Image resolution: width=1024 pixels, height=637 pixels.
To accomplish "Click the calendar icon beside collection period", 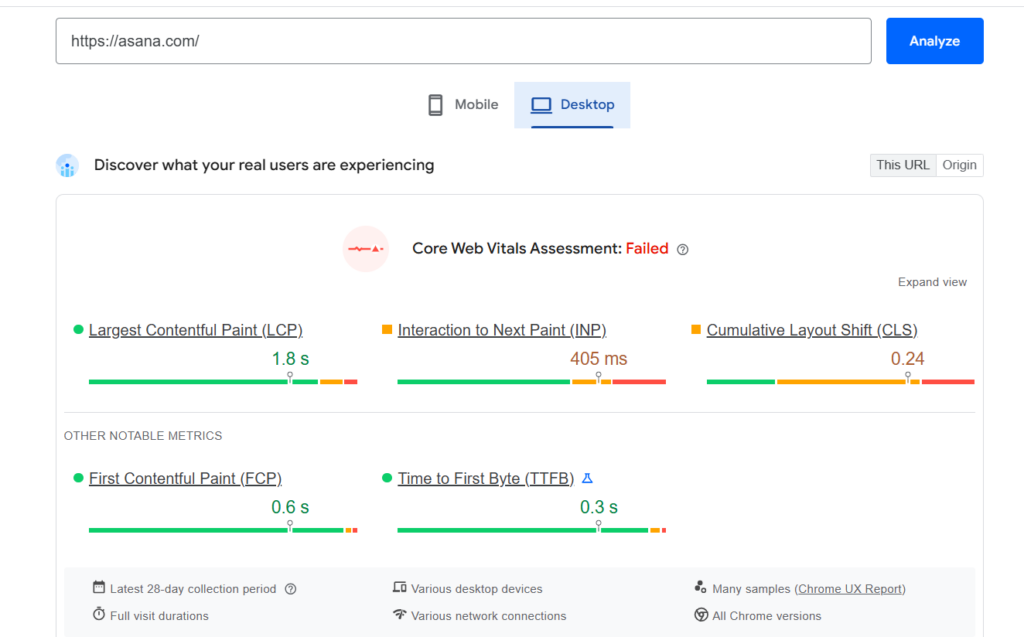I will pos(99,588).
